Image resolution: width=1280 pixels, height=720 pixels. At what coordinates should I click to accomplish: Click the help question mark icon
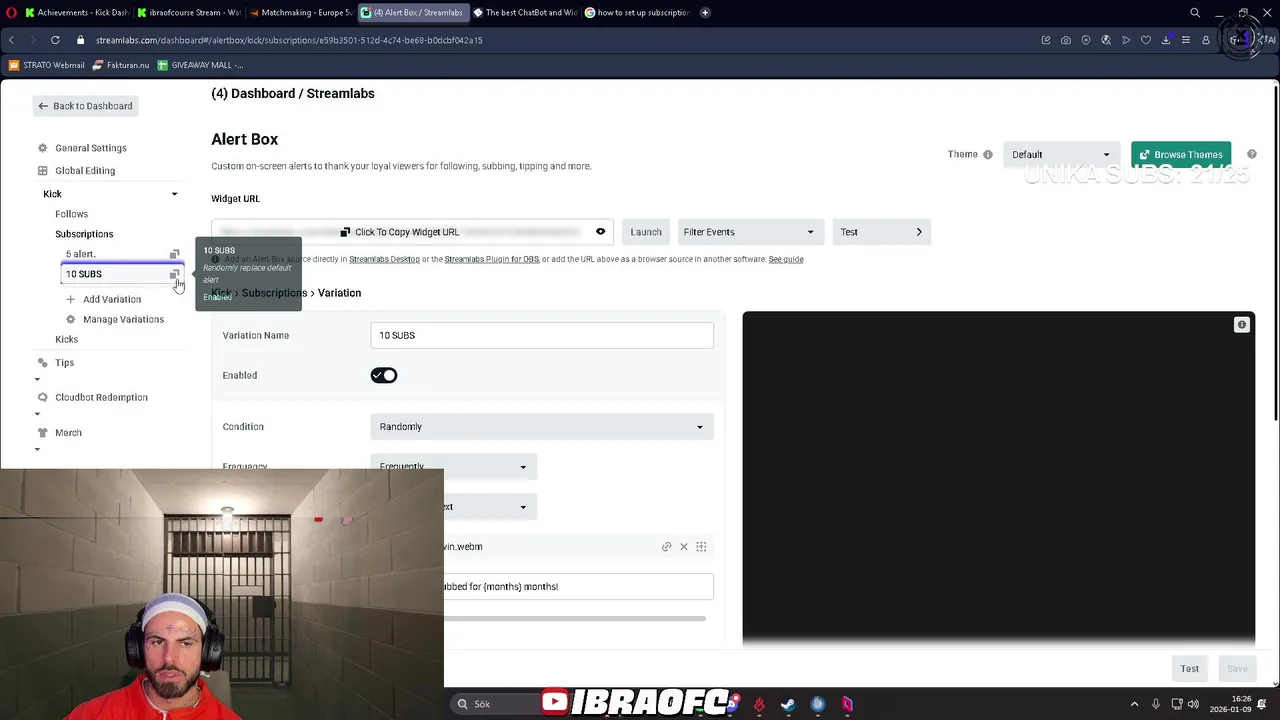(x=1252, y=155)
